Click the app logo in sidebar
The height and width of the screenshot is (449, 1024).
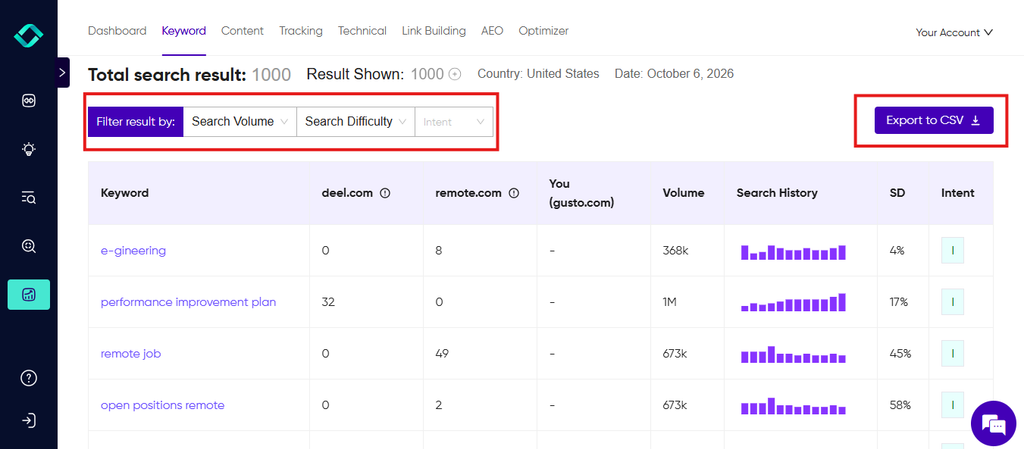coord(29,35)
